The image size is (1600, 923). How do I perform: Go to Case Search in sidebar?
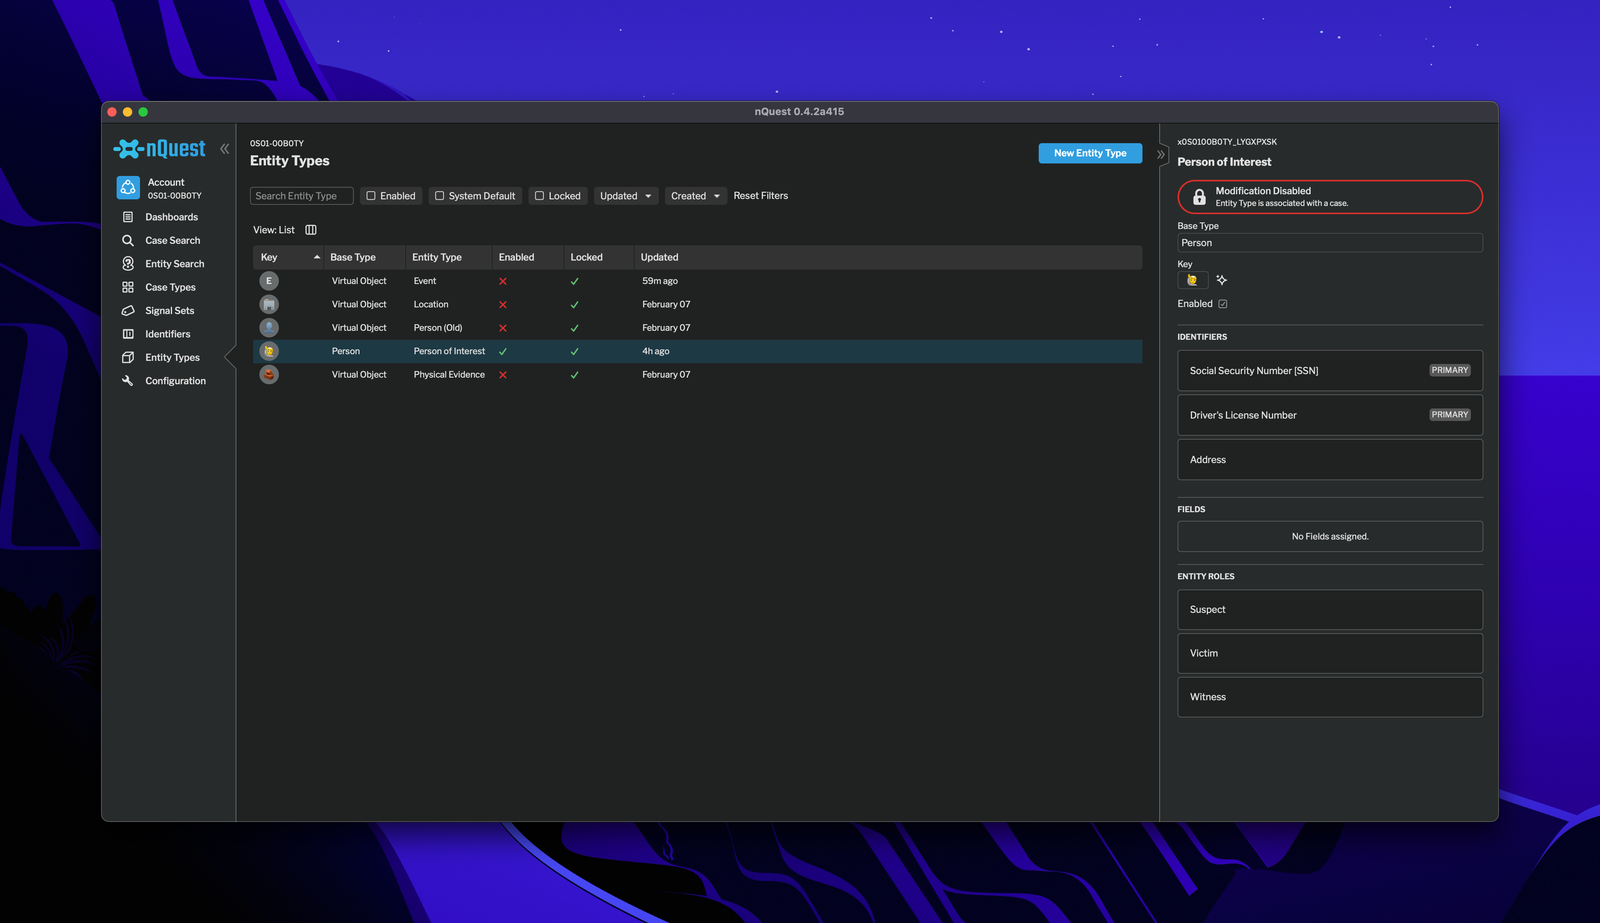(172, 241)
